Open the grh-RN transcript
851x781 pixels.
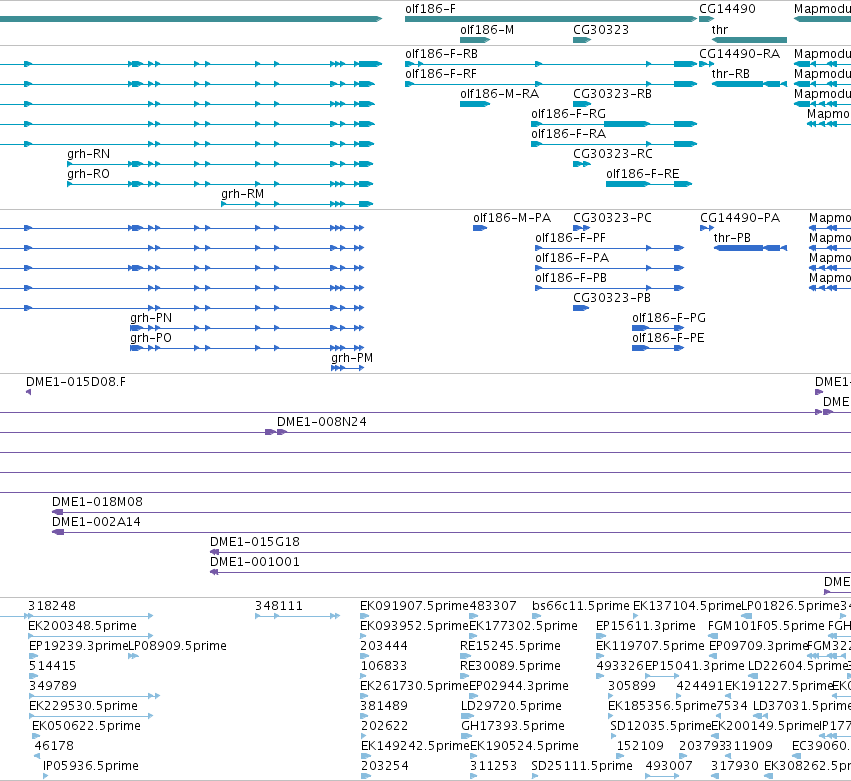[220, 164]
